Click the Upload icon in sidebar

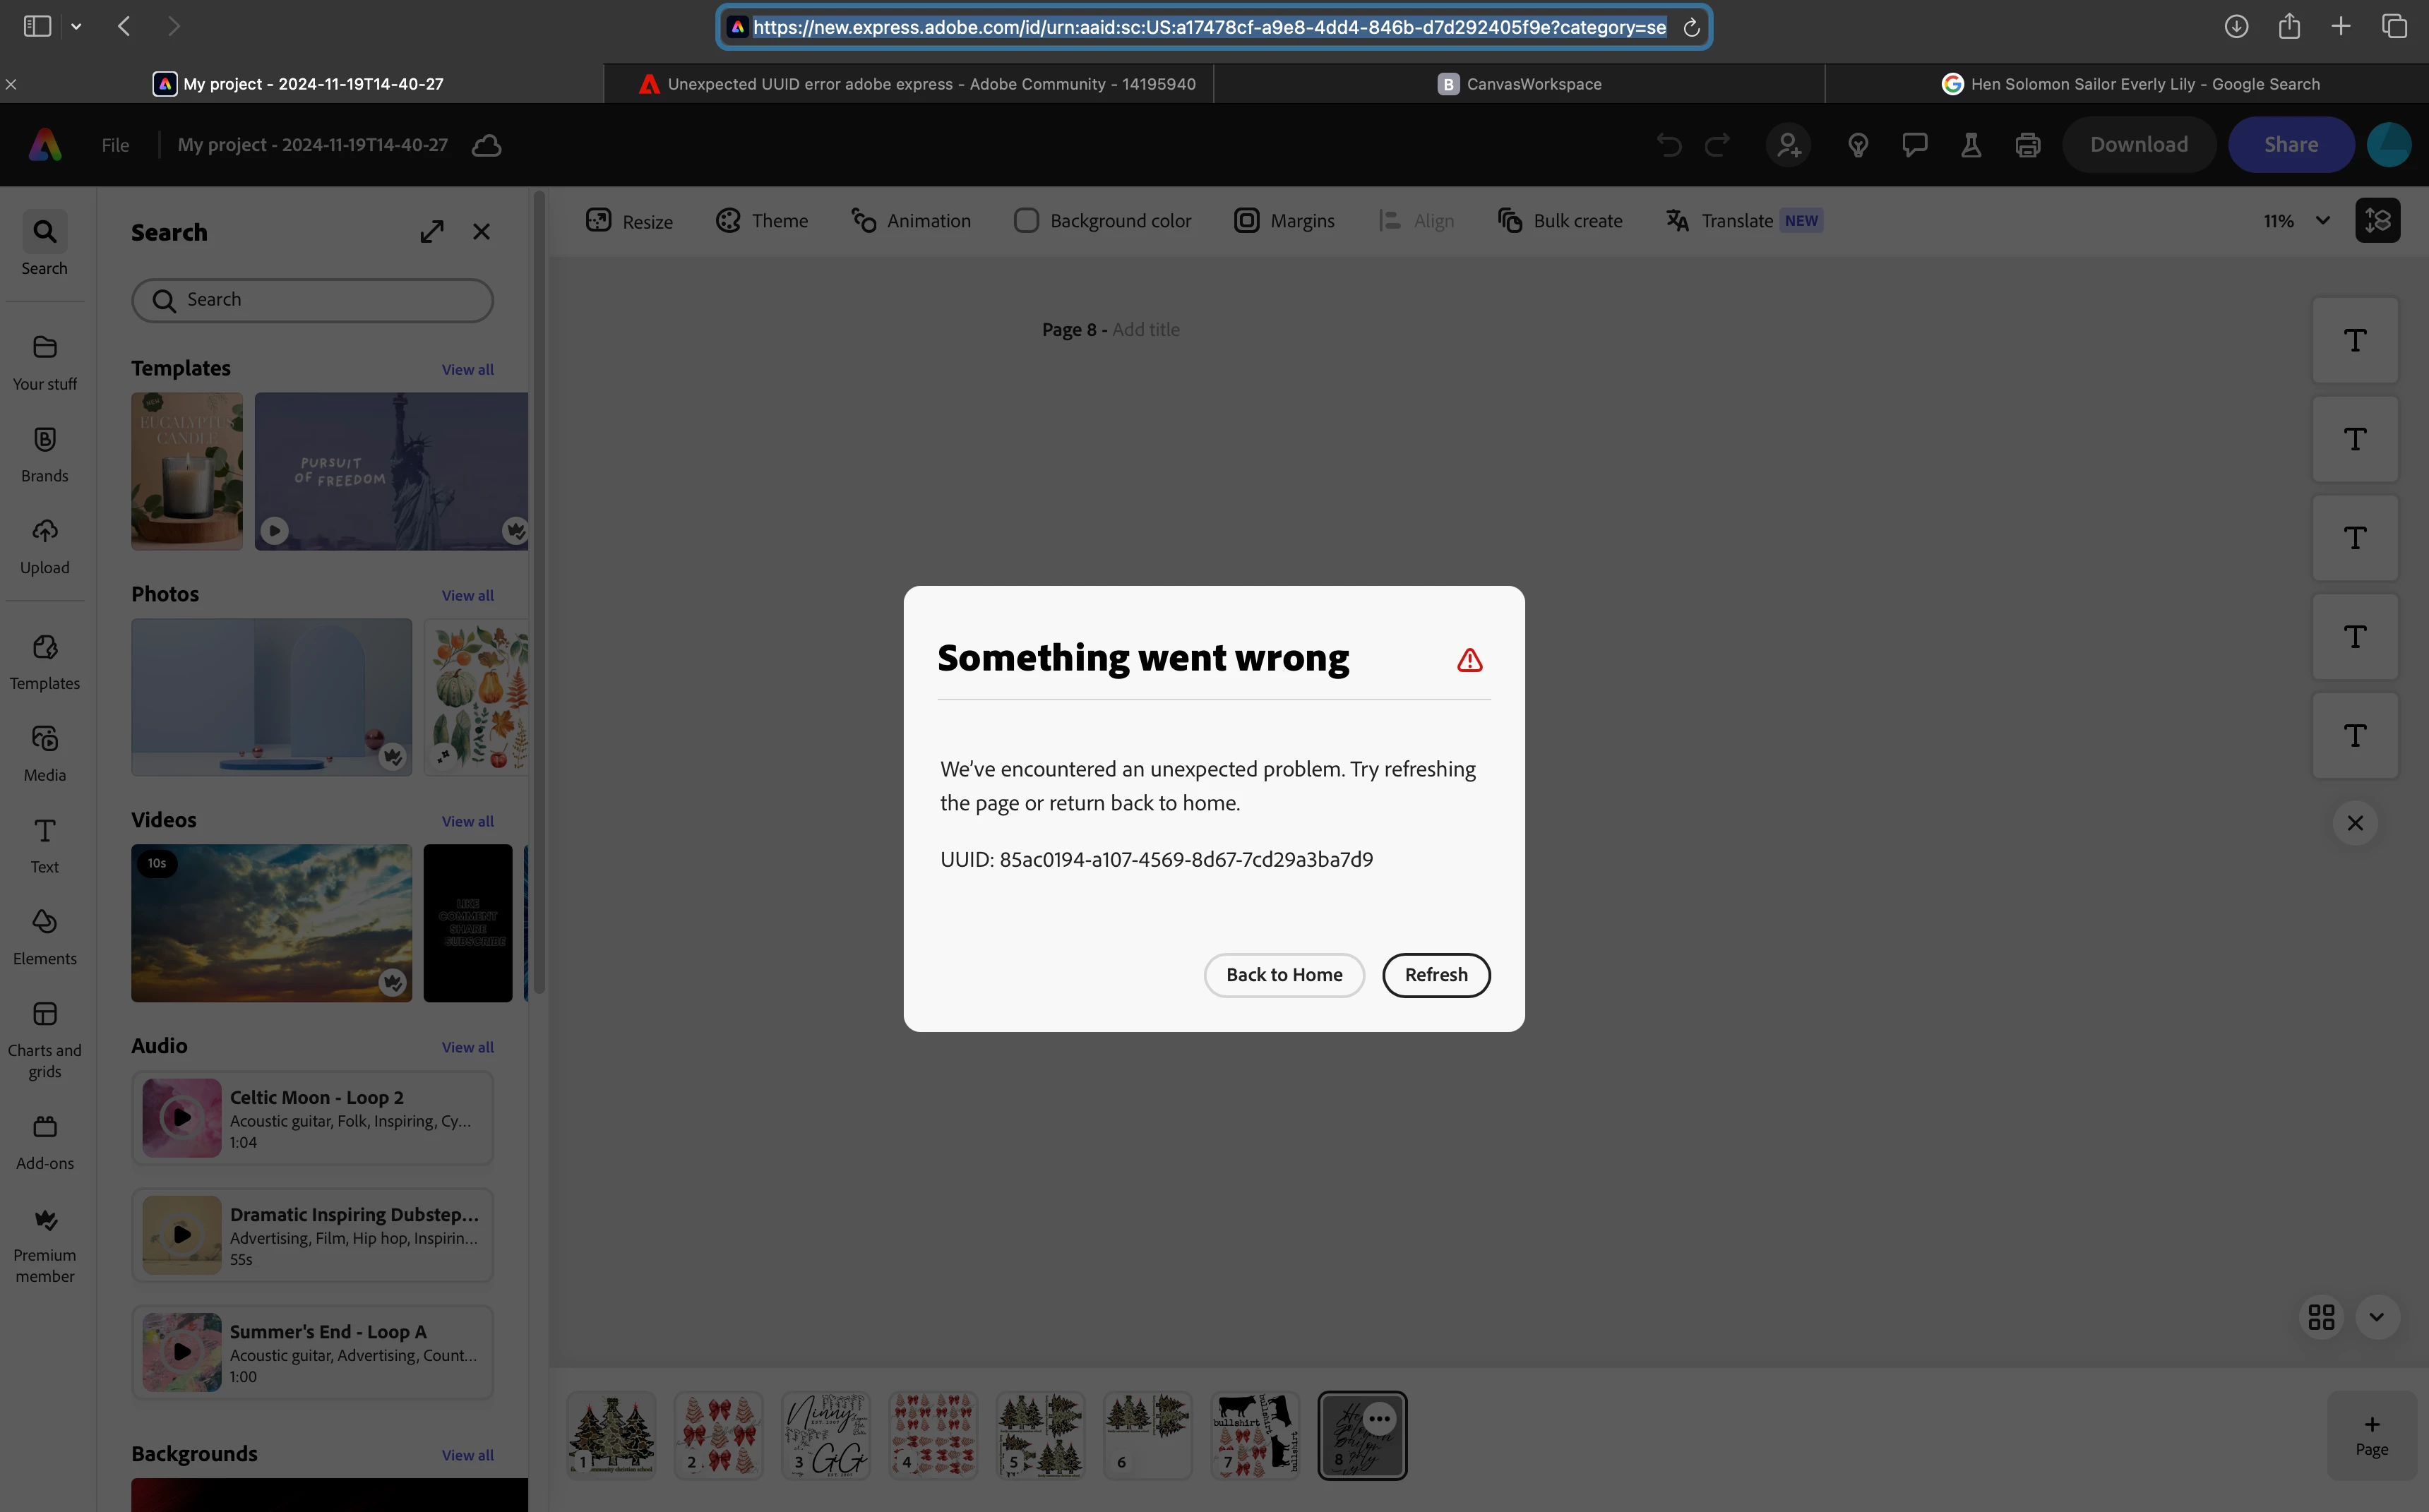point(45,531)
